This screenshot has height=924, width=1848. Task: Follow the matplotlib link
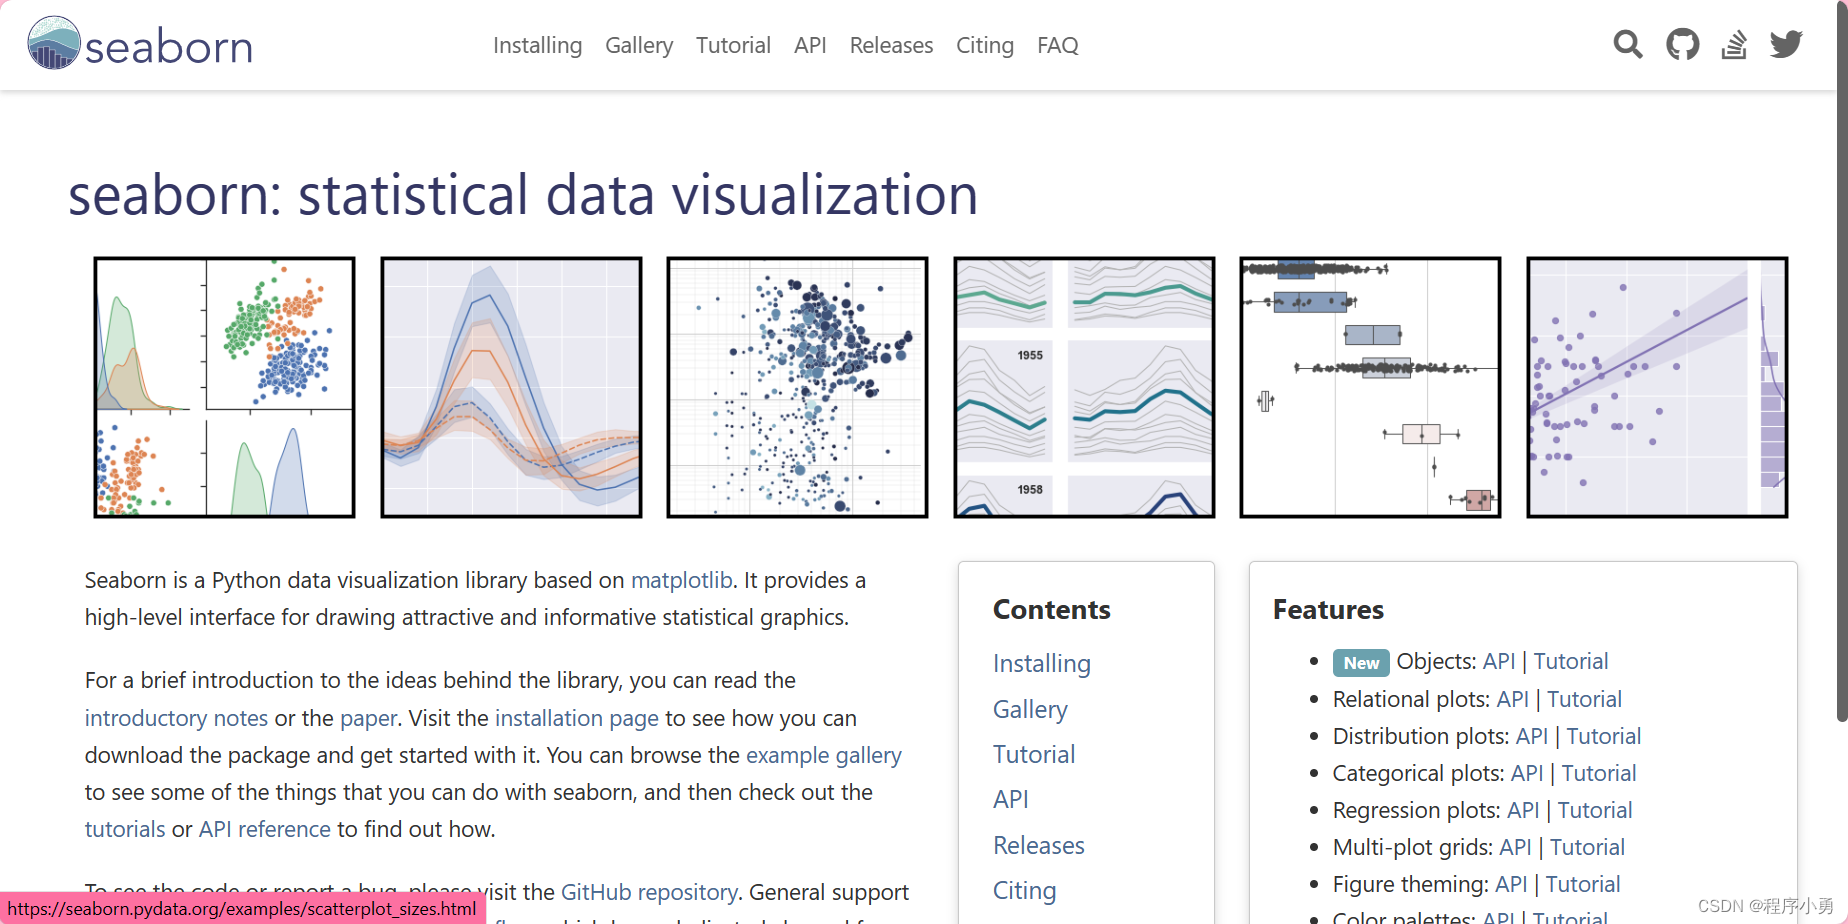point(682,580)
